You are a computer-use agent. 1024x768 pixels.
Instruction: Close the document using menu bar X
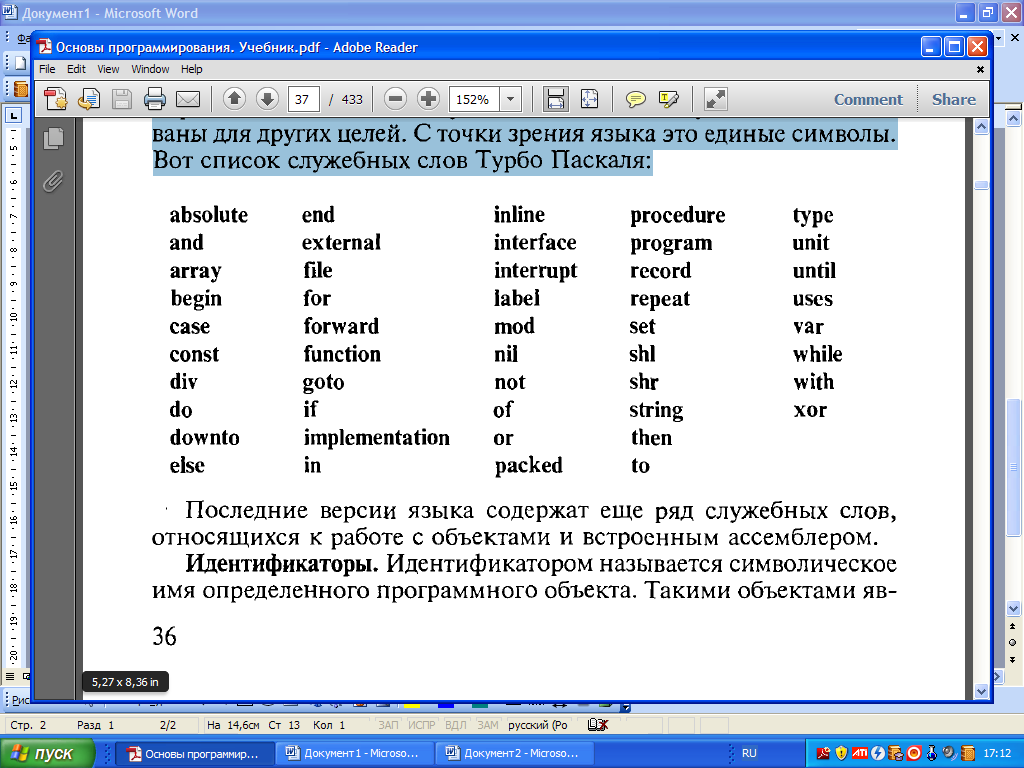pyautogui.click(x=980, y=69)
